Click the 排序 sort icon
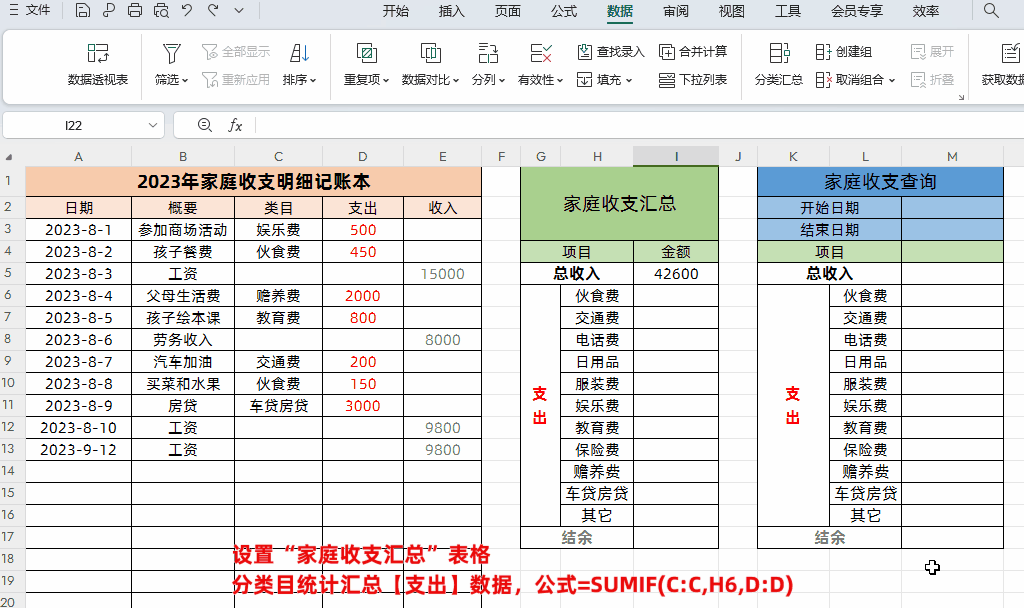1024x608 pixels. (300, 52)
